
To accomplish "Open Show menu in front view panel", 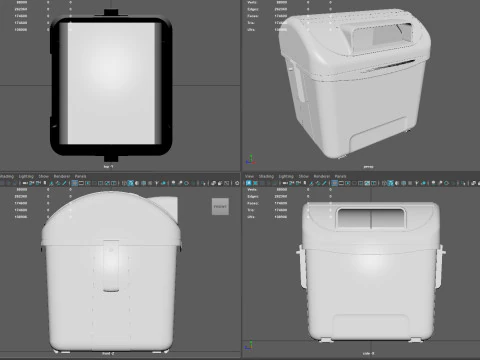I will (x=43, y=176).
